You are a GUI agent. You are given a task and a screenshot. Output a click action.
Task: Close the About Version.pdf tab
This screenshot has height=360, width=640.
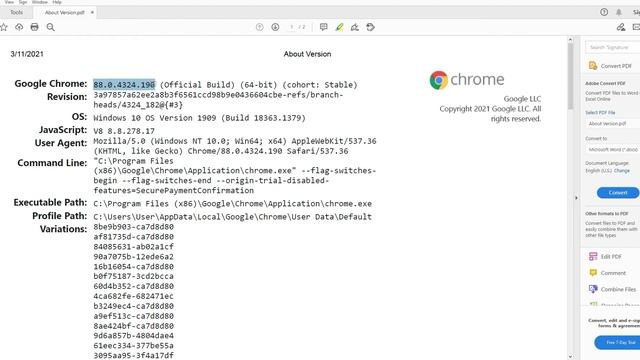92,13
